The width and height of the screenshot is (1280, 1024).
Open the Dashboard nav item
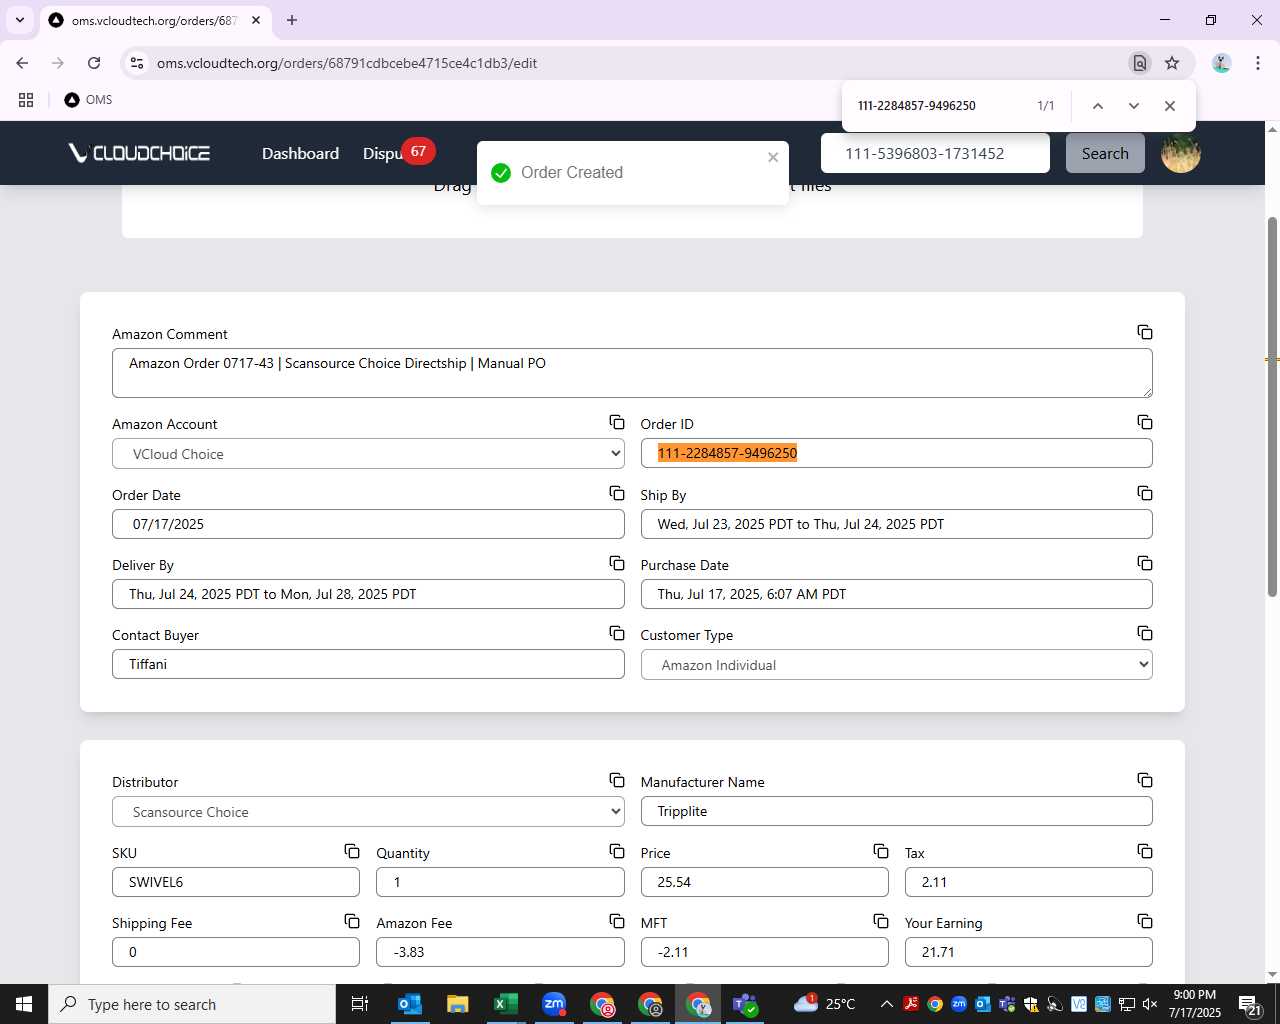[x=300, y=153]
